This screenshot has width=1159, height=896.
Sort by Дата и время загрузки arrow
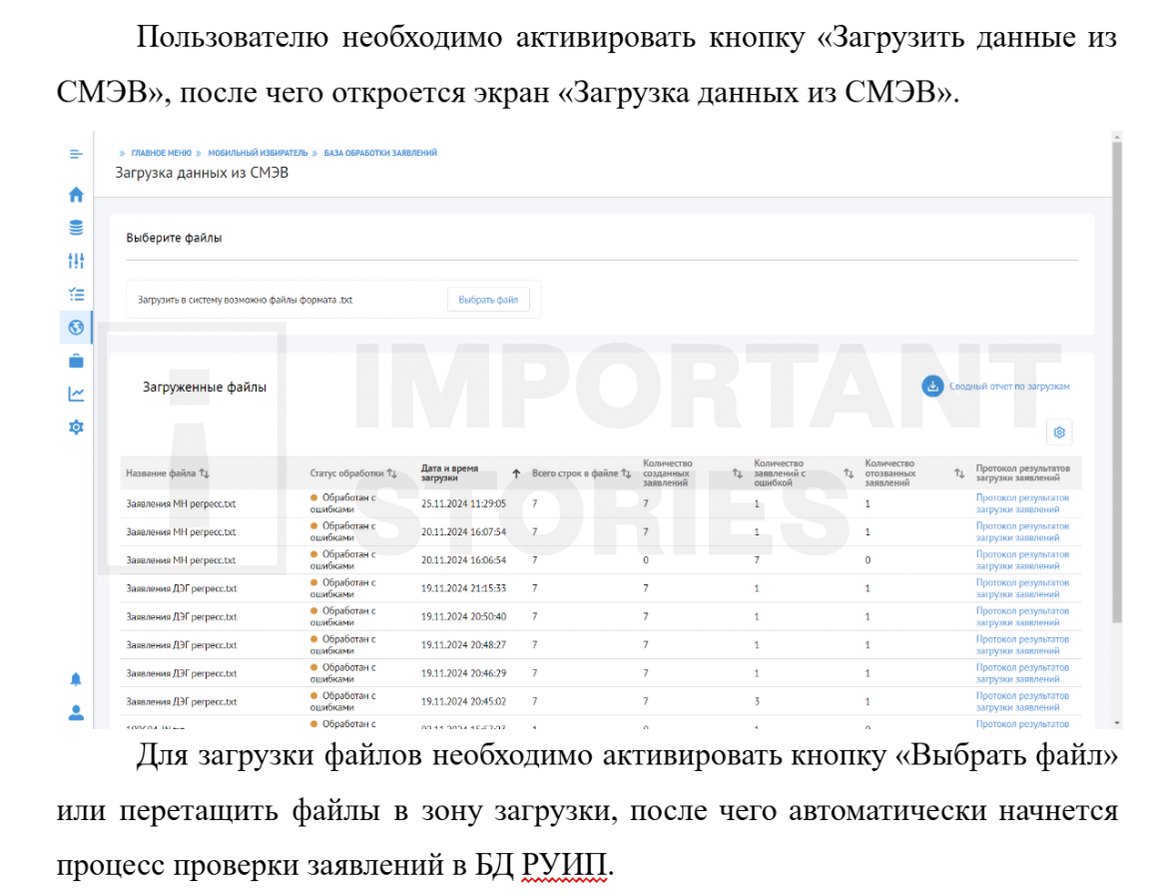(516, 473)
